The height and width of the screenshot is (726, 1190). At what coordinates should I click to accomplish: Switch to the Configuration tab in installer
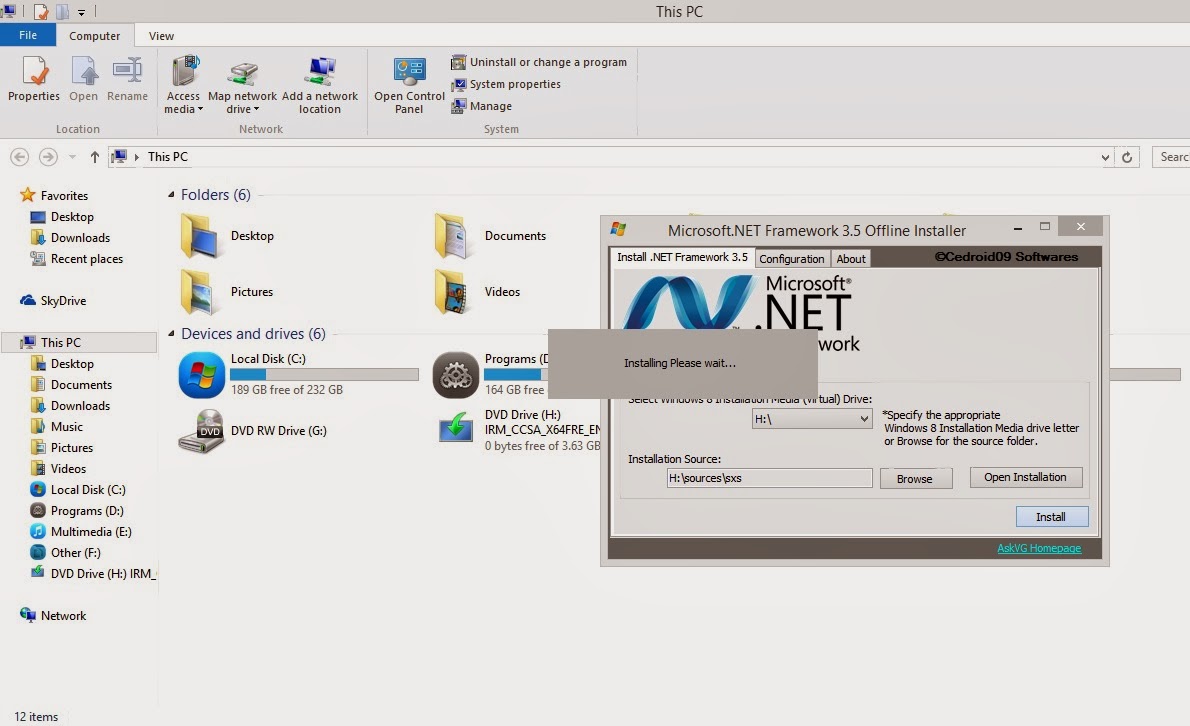792,259
